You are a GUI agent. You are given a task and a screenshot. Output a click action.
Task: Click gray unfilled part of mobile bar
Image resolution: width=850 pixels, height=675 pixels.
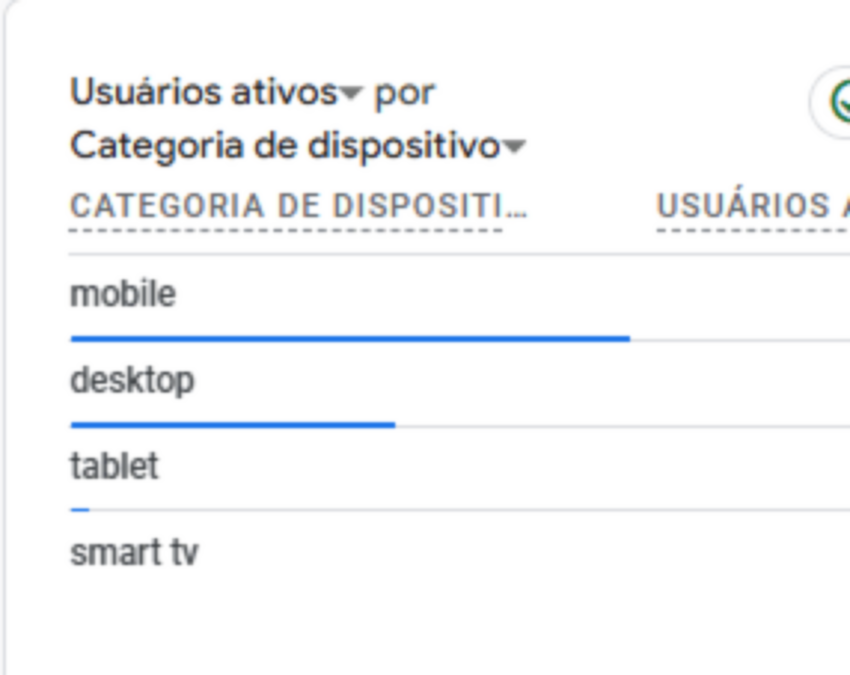point(740,340)
